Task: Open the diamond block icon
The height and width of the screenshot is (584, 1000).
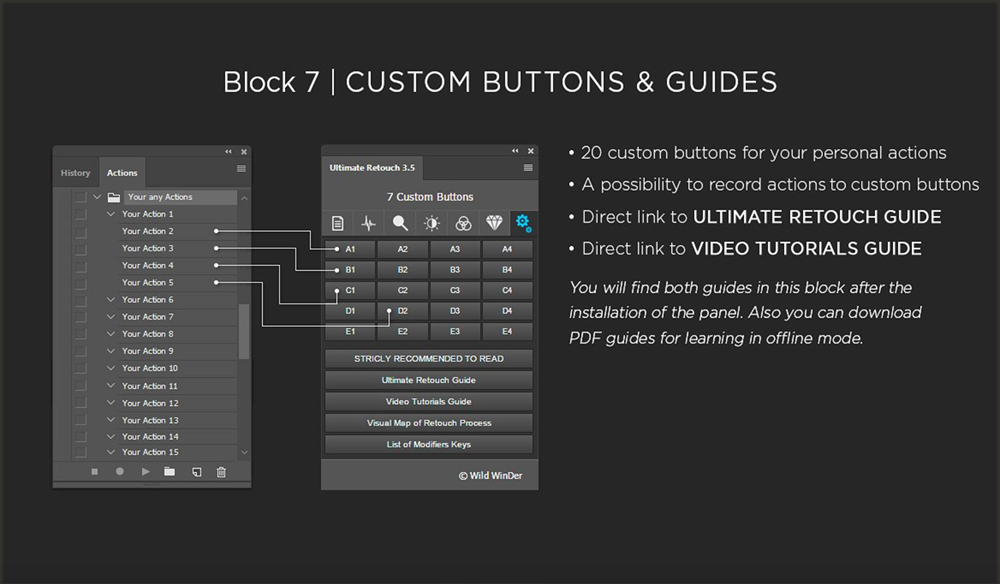Action: tap(493, 223)
